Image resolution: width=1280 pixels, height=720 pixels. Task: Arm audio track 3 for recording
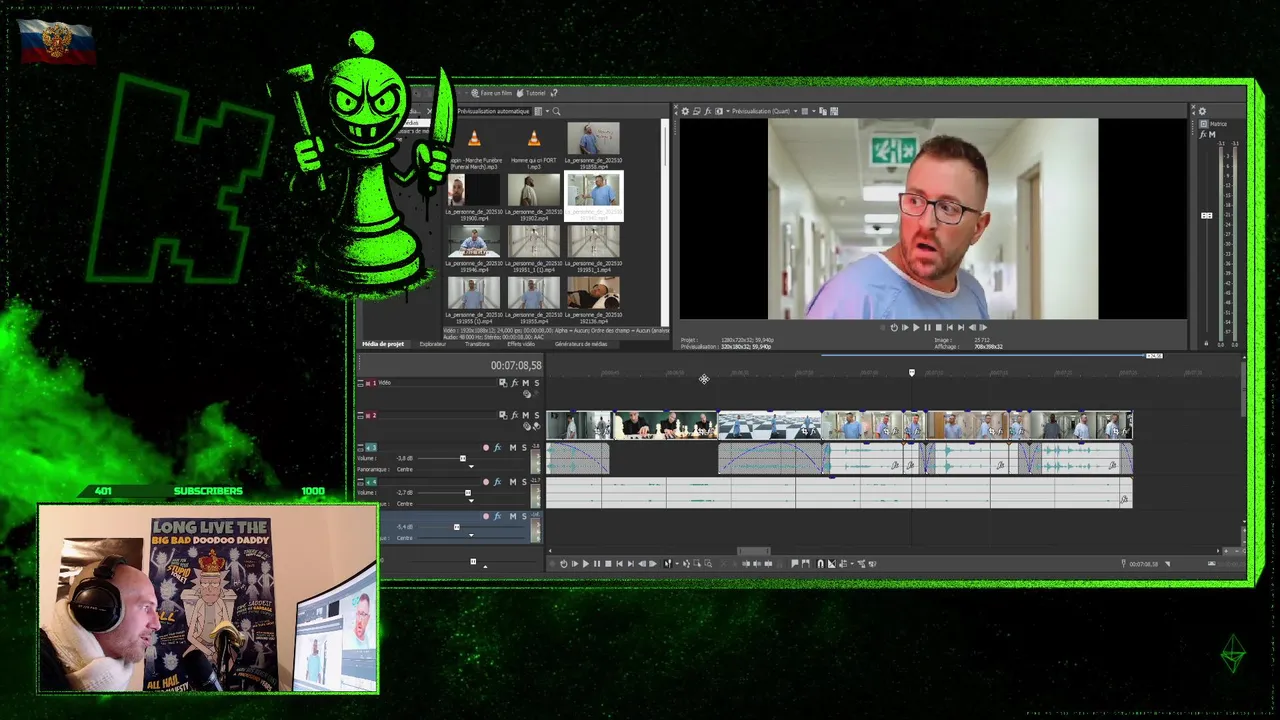click(x=486, y=447)
